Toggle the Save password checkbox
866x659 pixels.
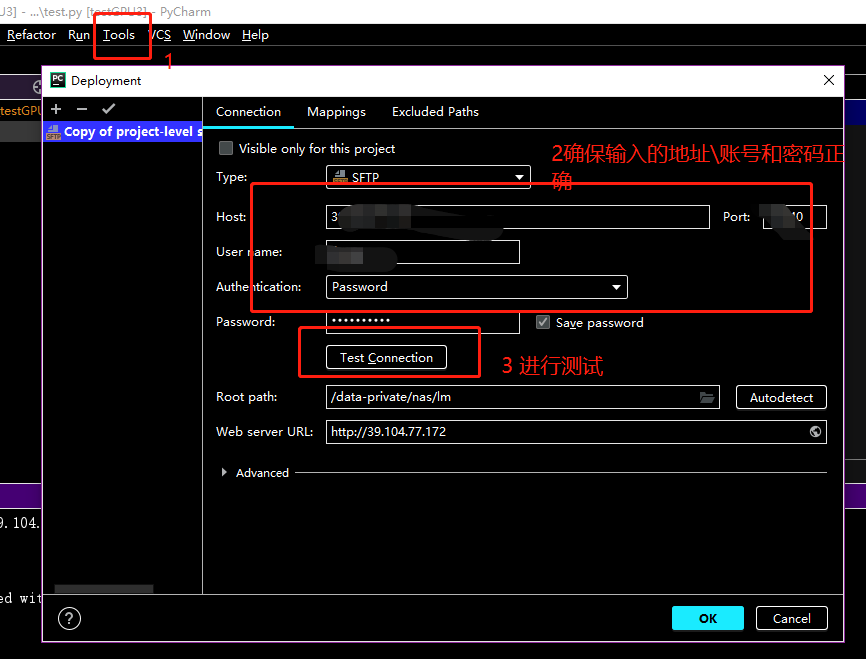(543, 322)
